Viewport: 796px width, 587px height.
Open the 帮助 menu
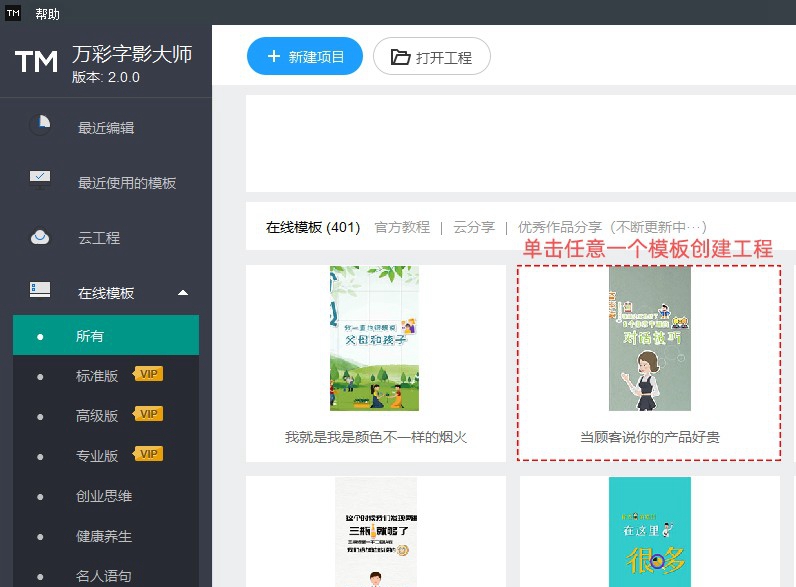tap(47, 14)
